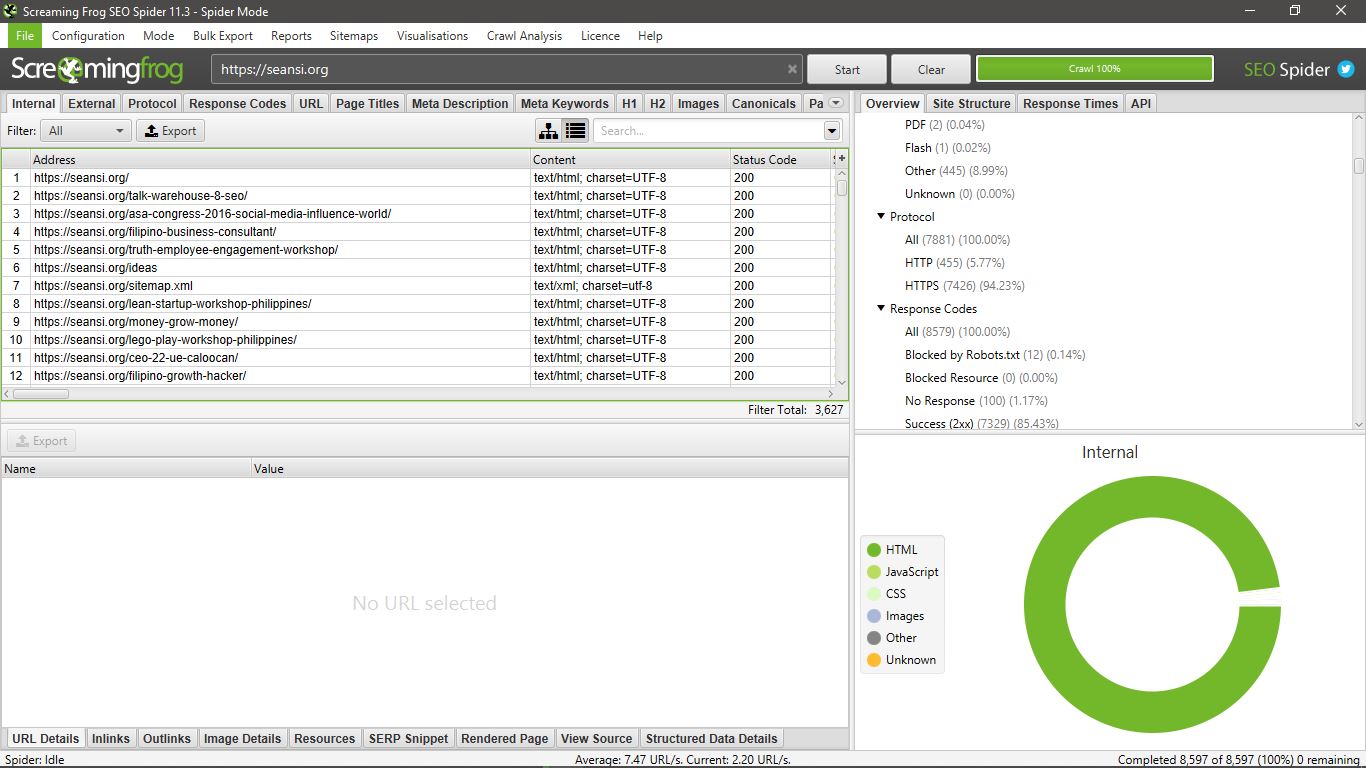Viewport: 1366px width, 768px height.
Task: Click the HTML legend color swatch
Action: coord(873,550)
